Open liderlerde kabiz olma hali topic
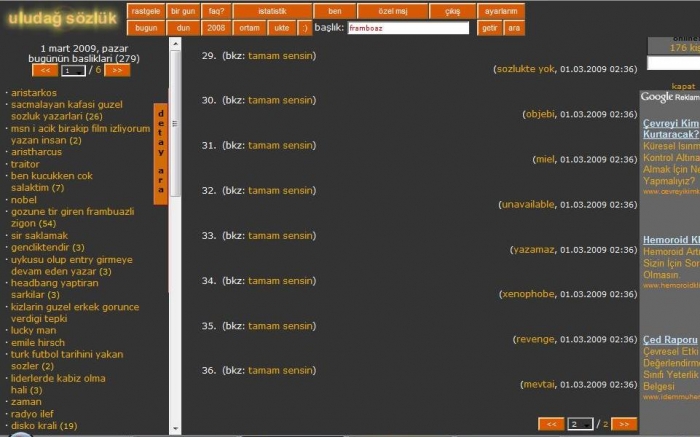 pos(58,384)
